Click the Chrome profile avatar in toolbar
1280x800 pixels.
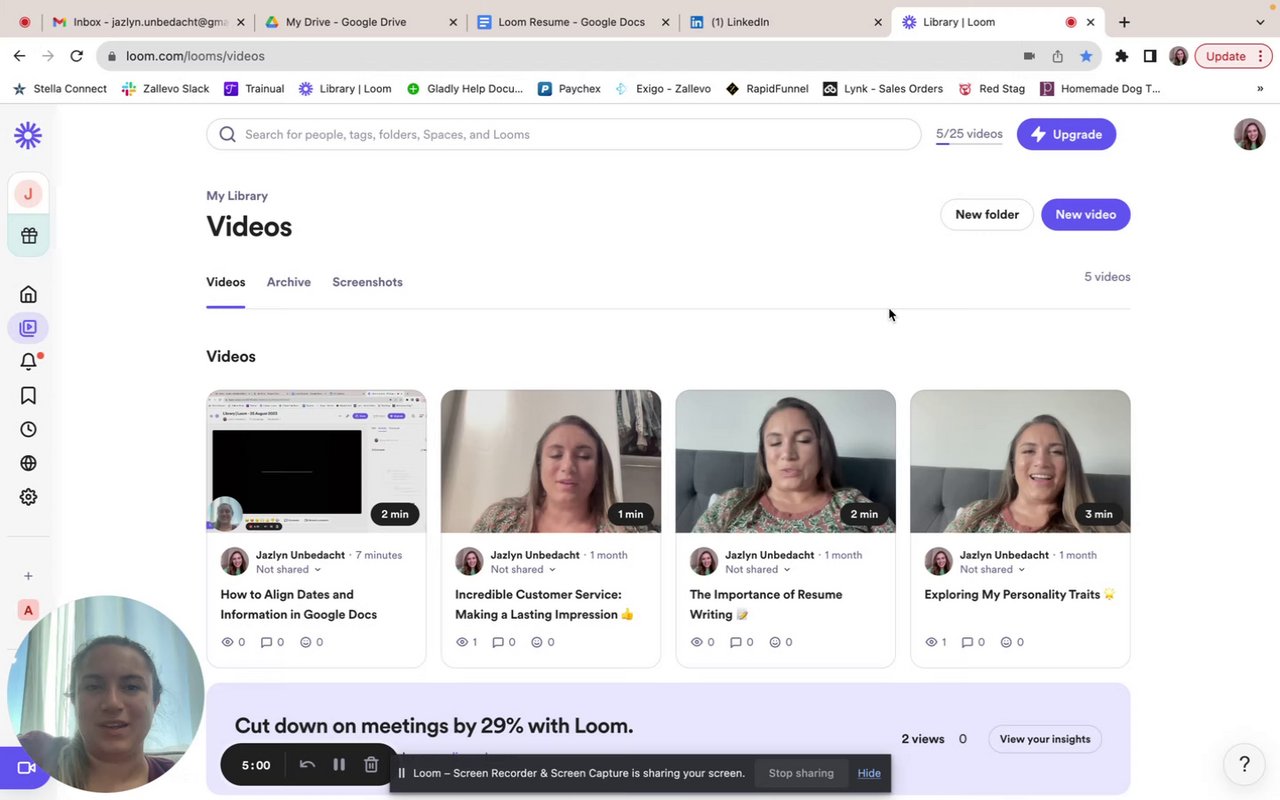coord(1179,56)
